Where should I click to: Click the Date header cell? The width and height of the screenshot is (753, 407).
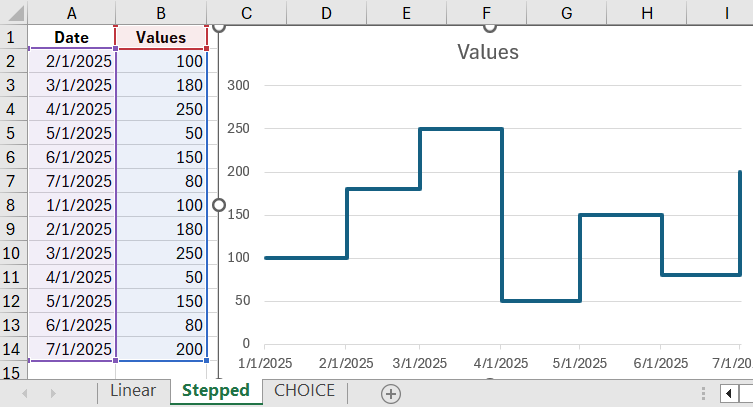click(72, 37)
